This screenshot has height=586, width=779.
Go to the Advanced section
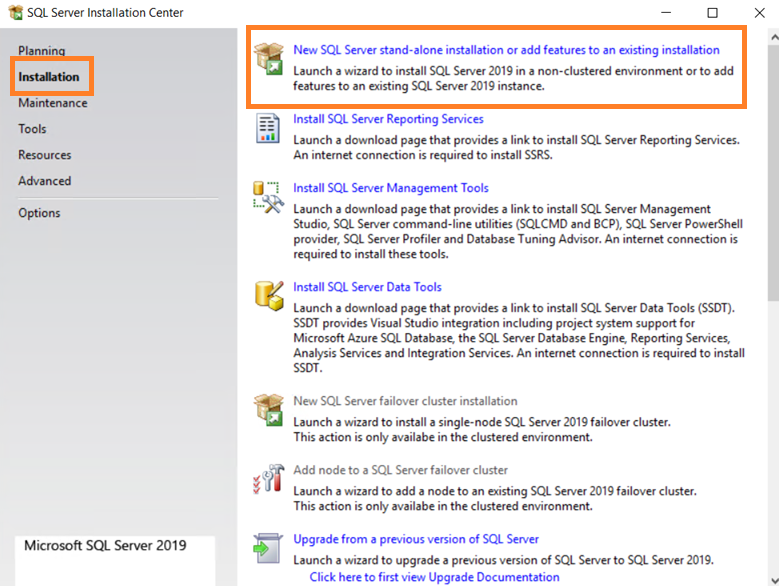(45, 181)
